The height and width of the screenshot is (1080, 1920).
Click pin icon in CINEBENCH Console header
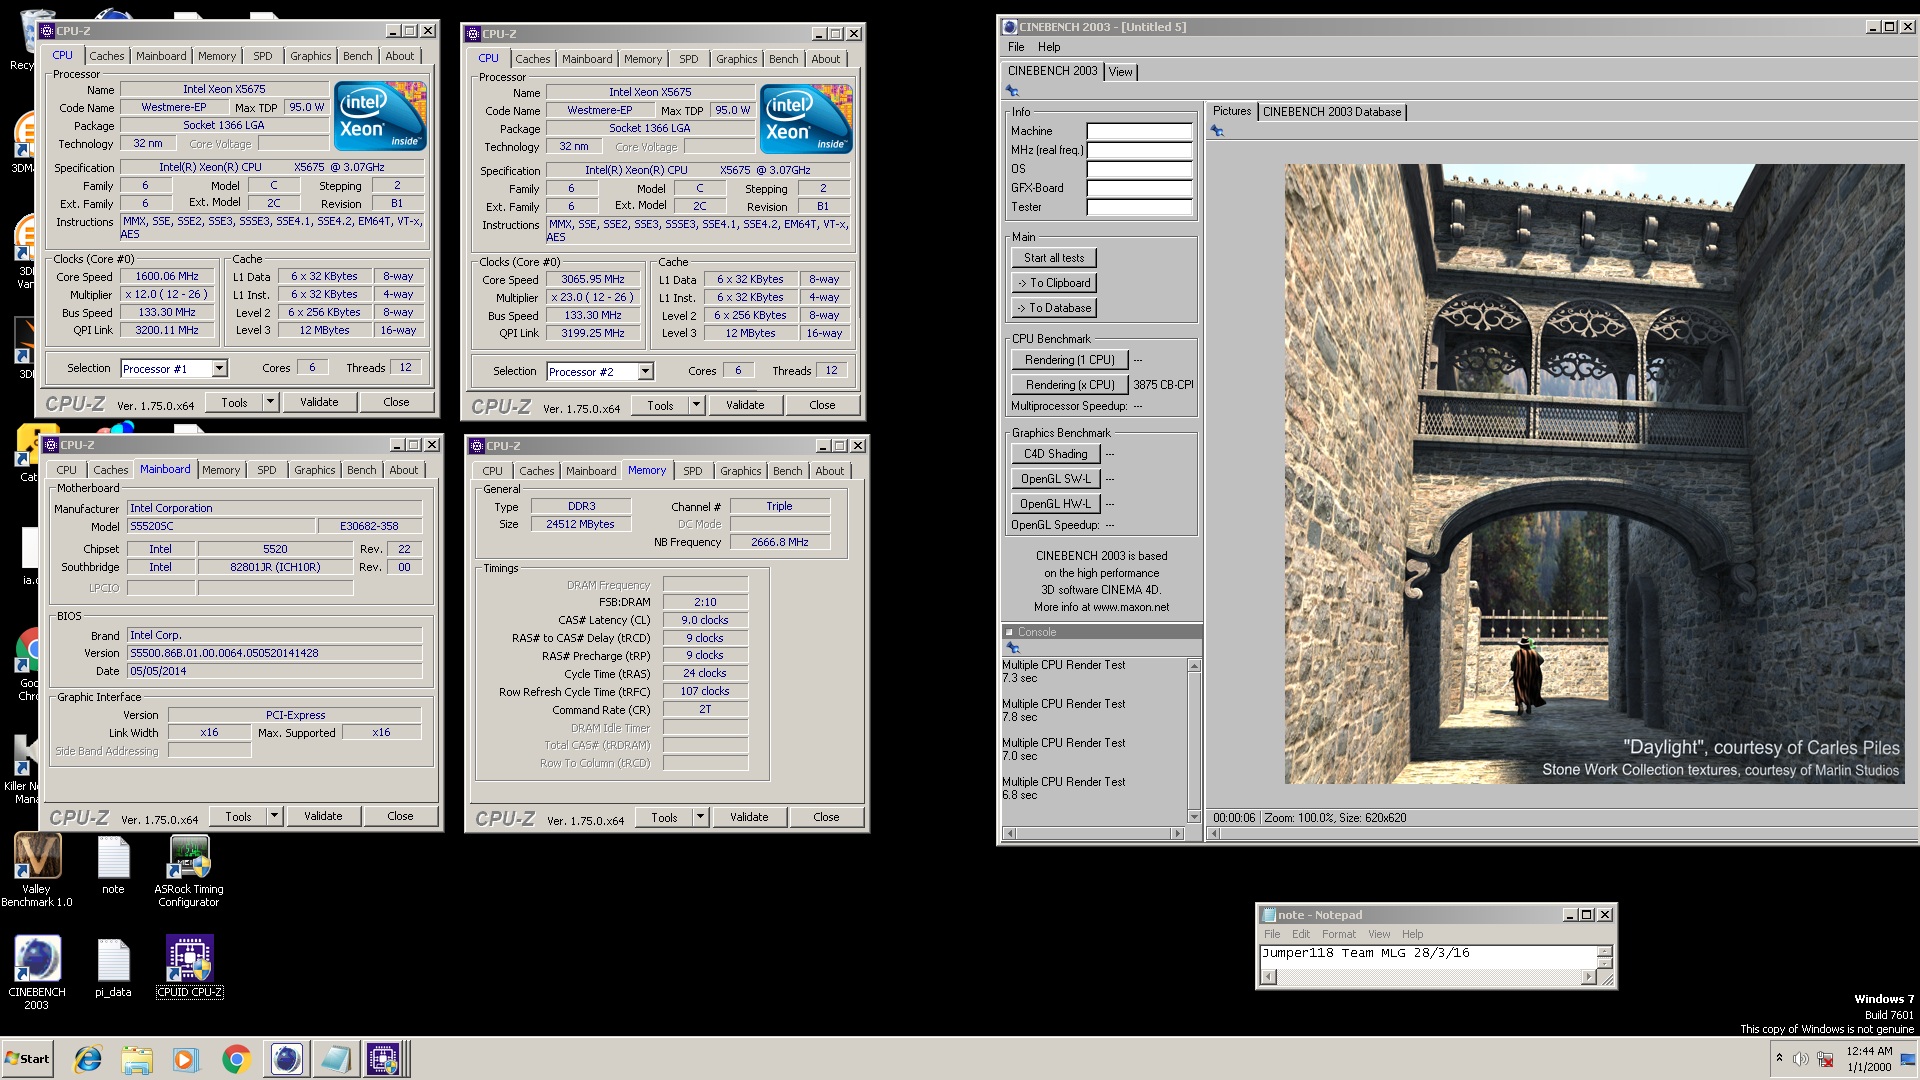1012,648
